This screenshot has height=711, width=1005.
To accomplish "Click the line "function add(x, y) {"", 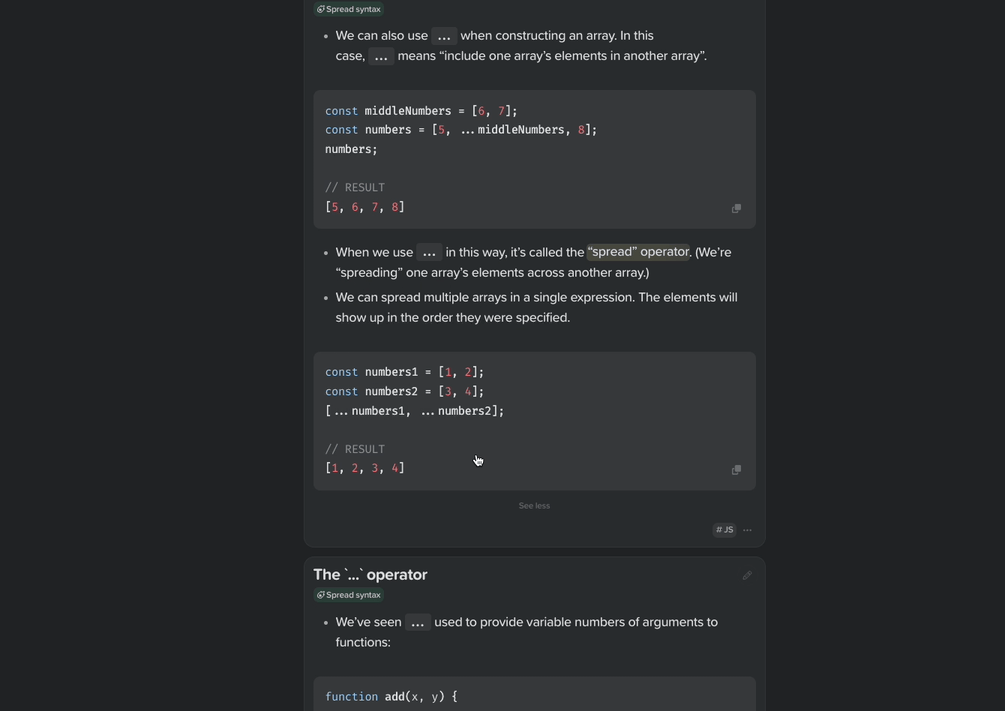I will pyautogui.click(x=391, y=697).
